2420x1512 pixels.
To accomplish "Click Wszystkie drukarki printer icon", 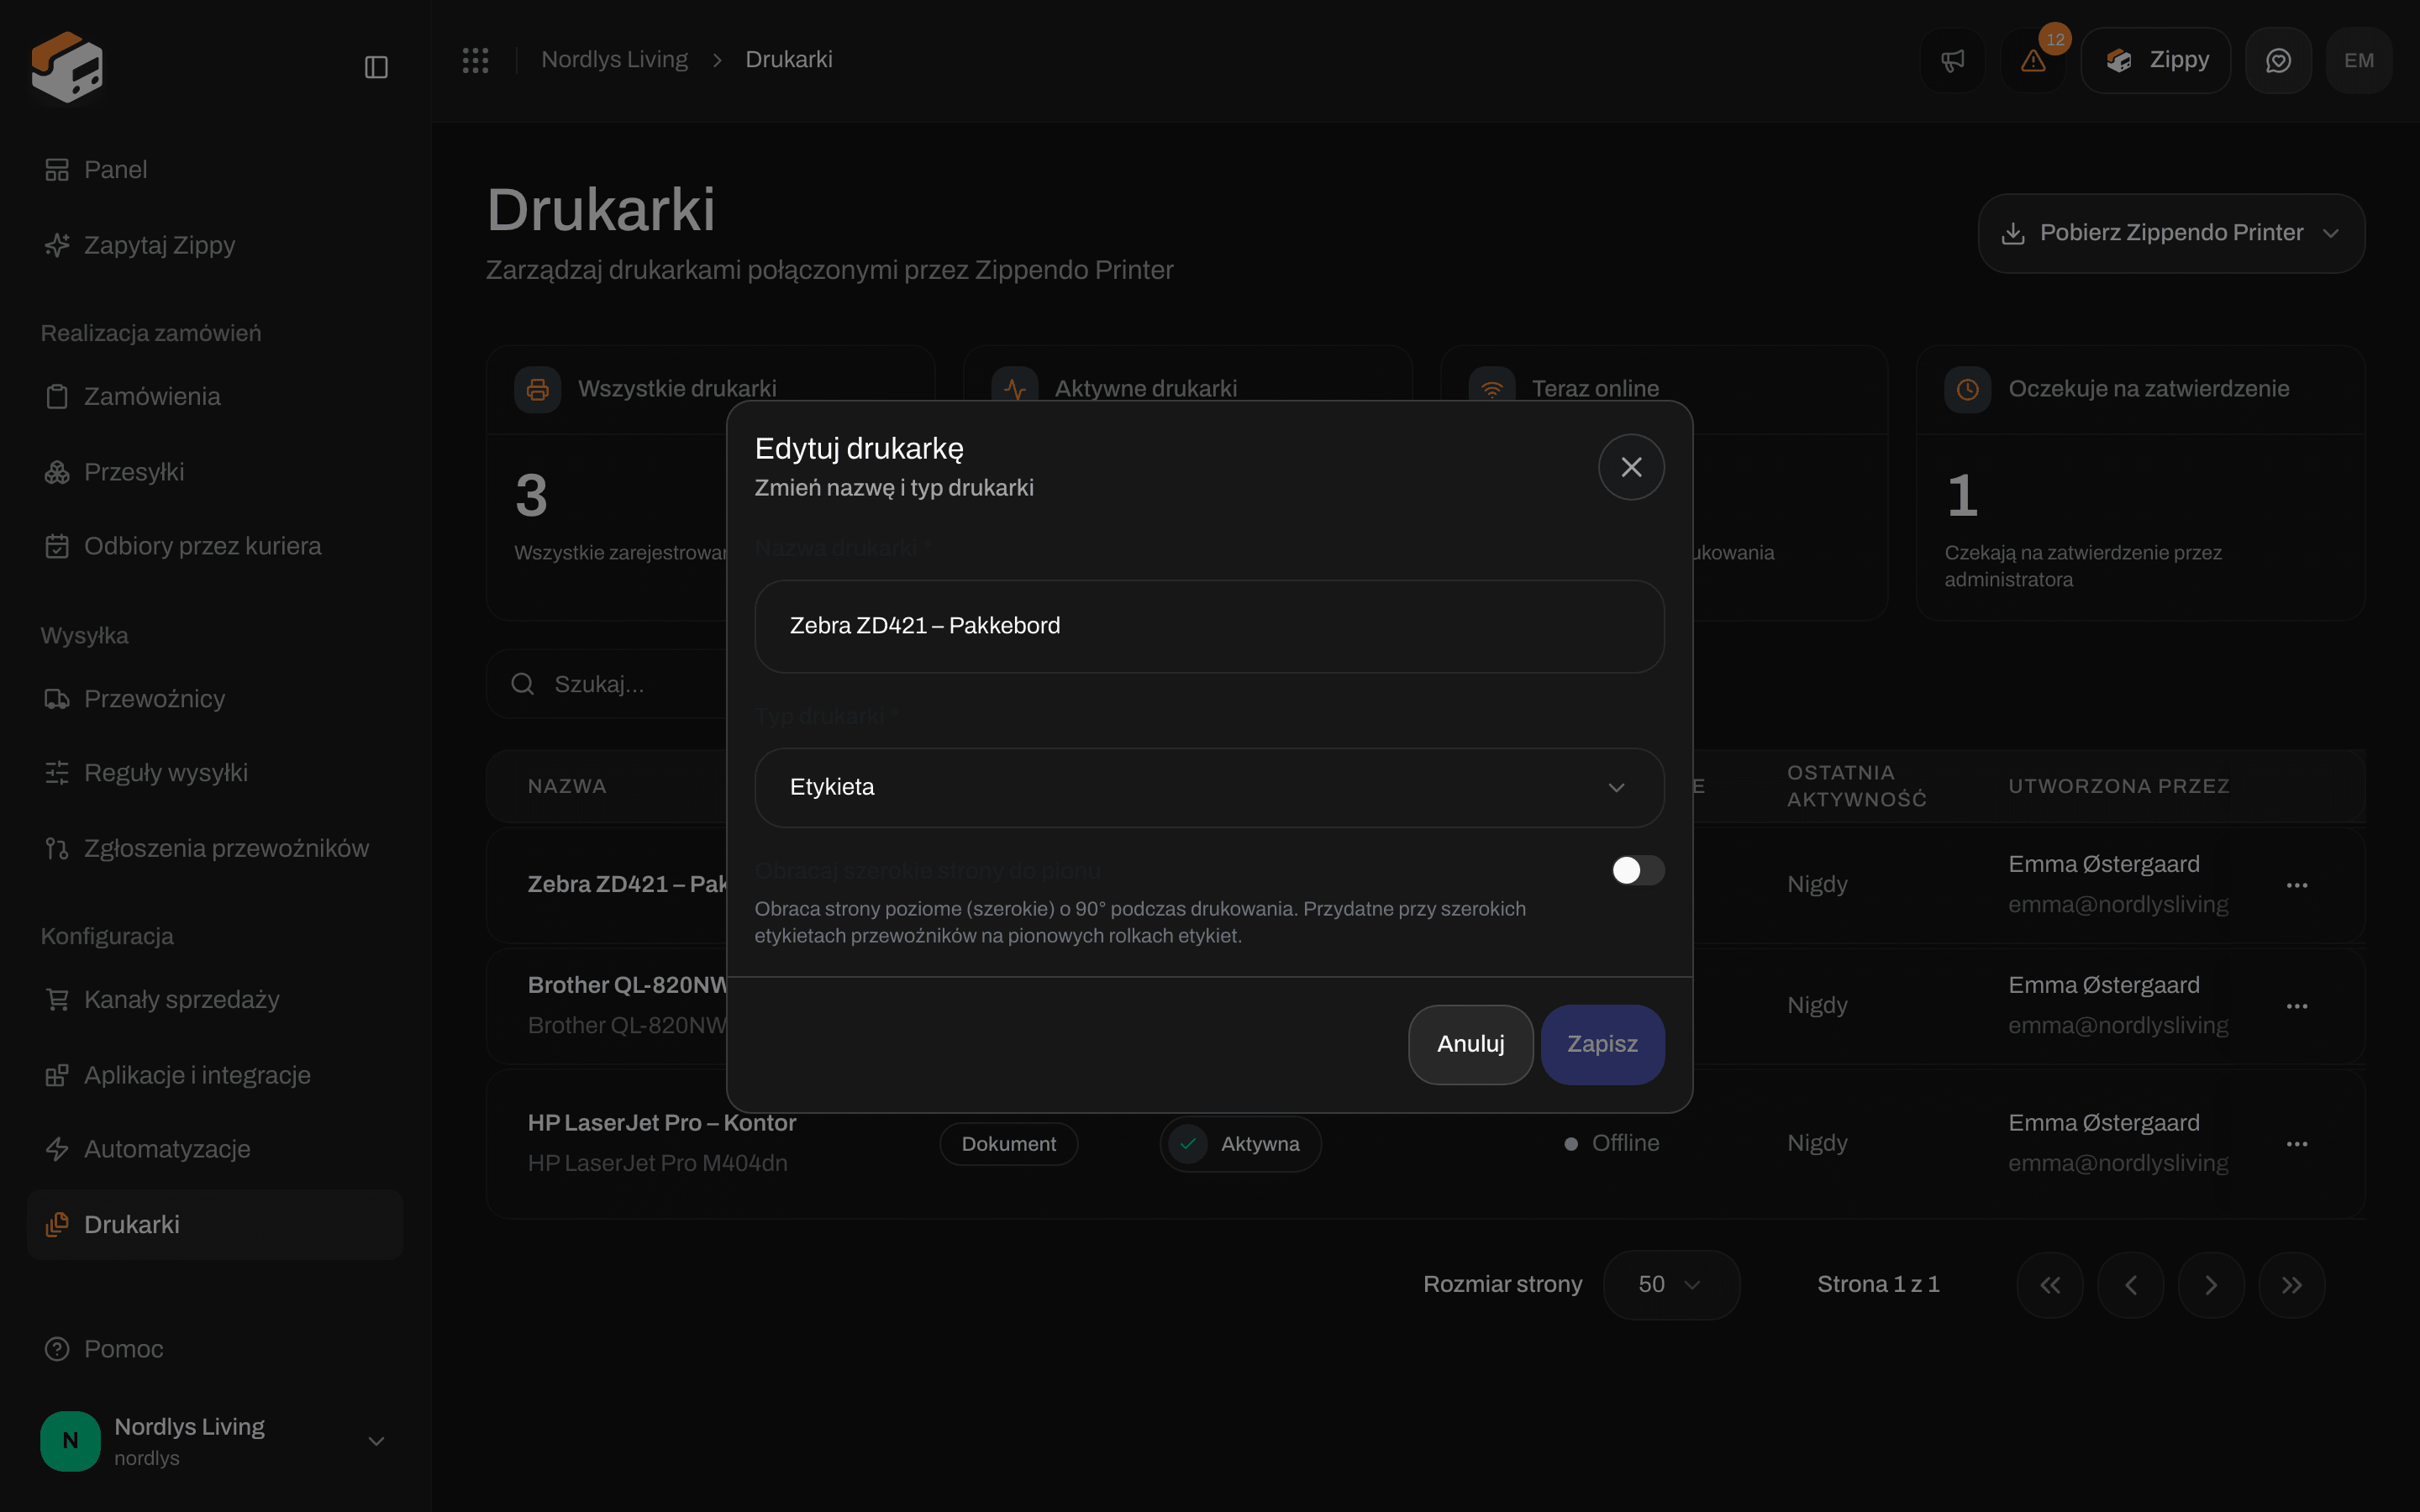I will tap(538, 389).
